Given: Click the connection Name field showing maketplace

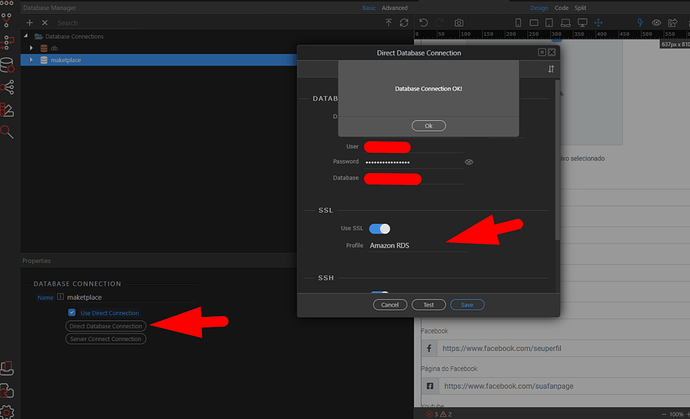Looking at the screenshot, I should click(x=131, y=298).
